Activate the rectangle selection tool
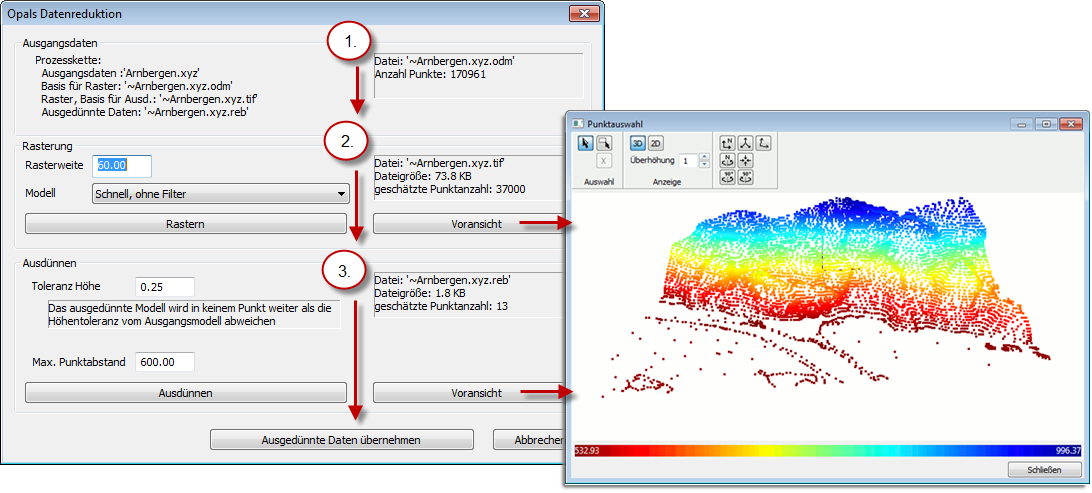 click(x=604, y=144)
